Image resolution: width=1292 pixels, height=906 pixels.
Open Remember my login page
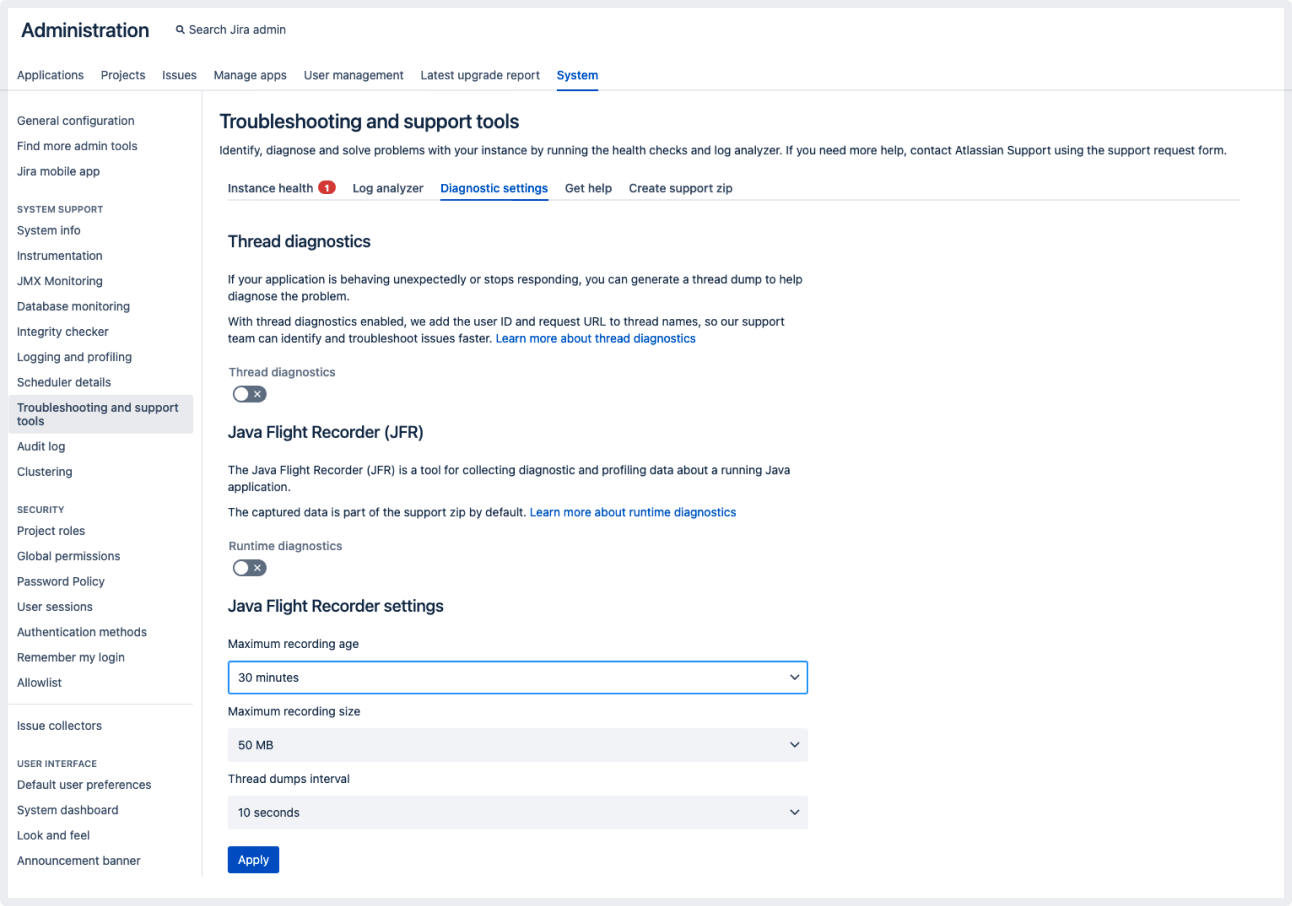coord(71,657)
